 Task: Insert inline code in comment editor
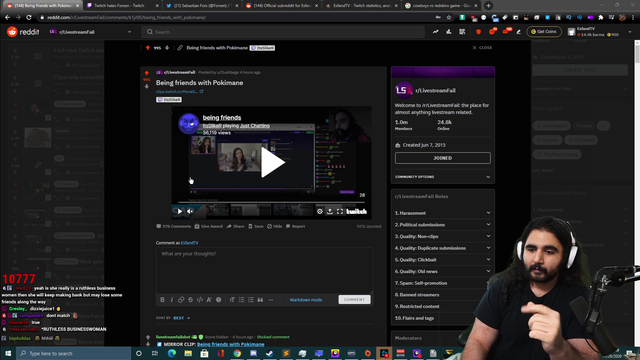pyautogui.click(x=200, y=300)
